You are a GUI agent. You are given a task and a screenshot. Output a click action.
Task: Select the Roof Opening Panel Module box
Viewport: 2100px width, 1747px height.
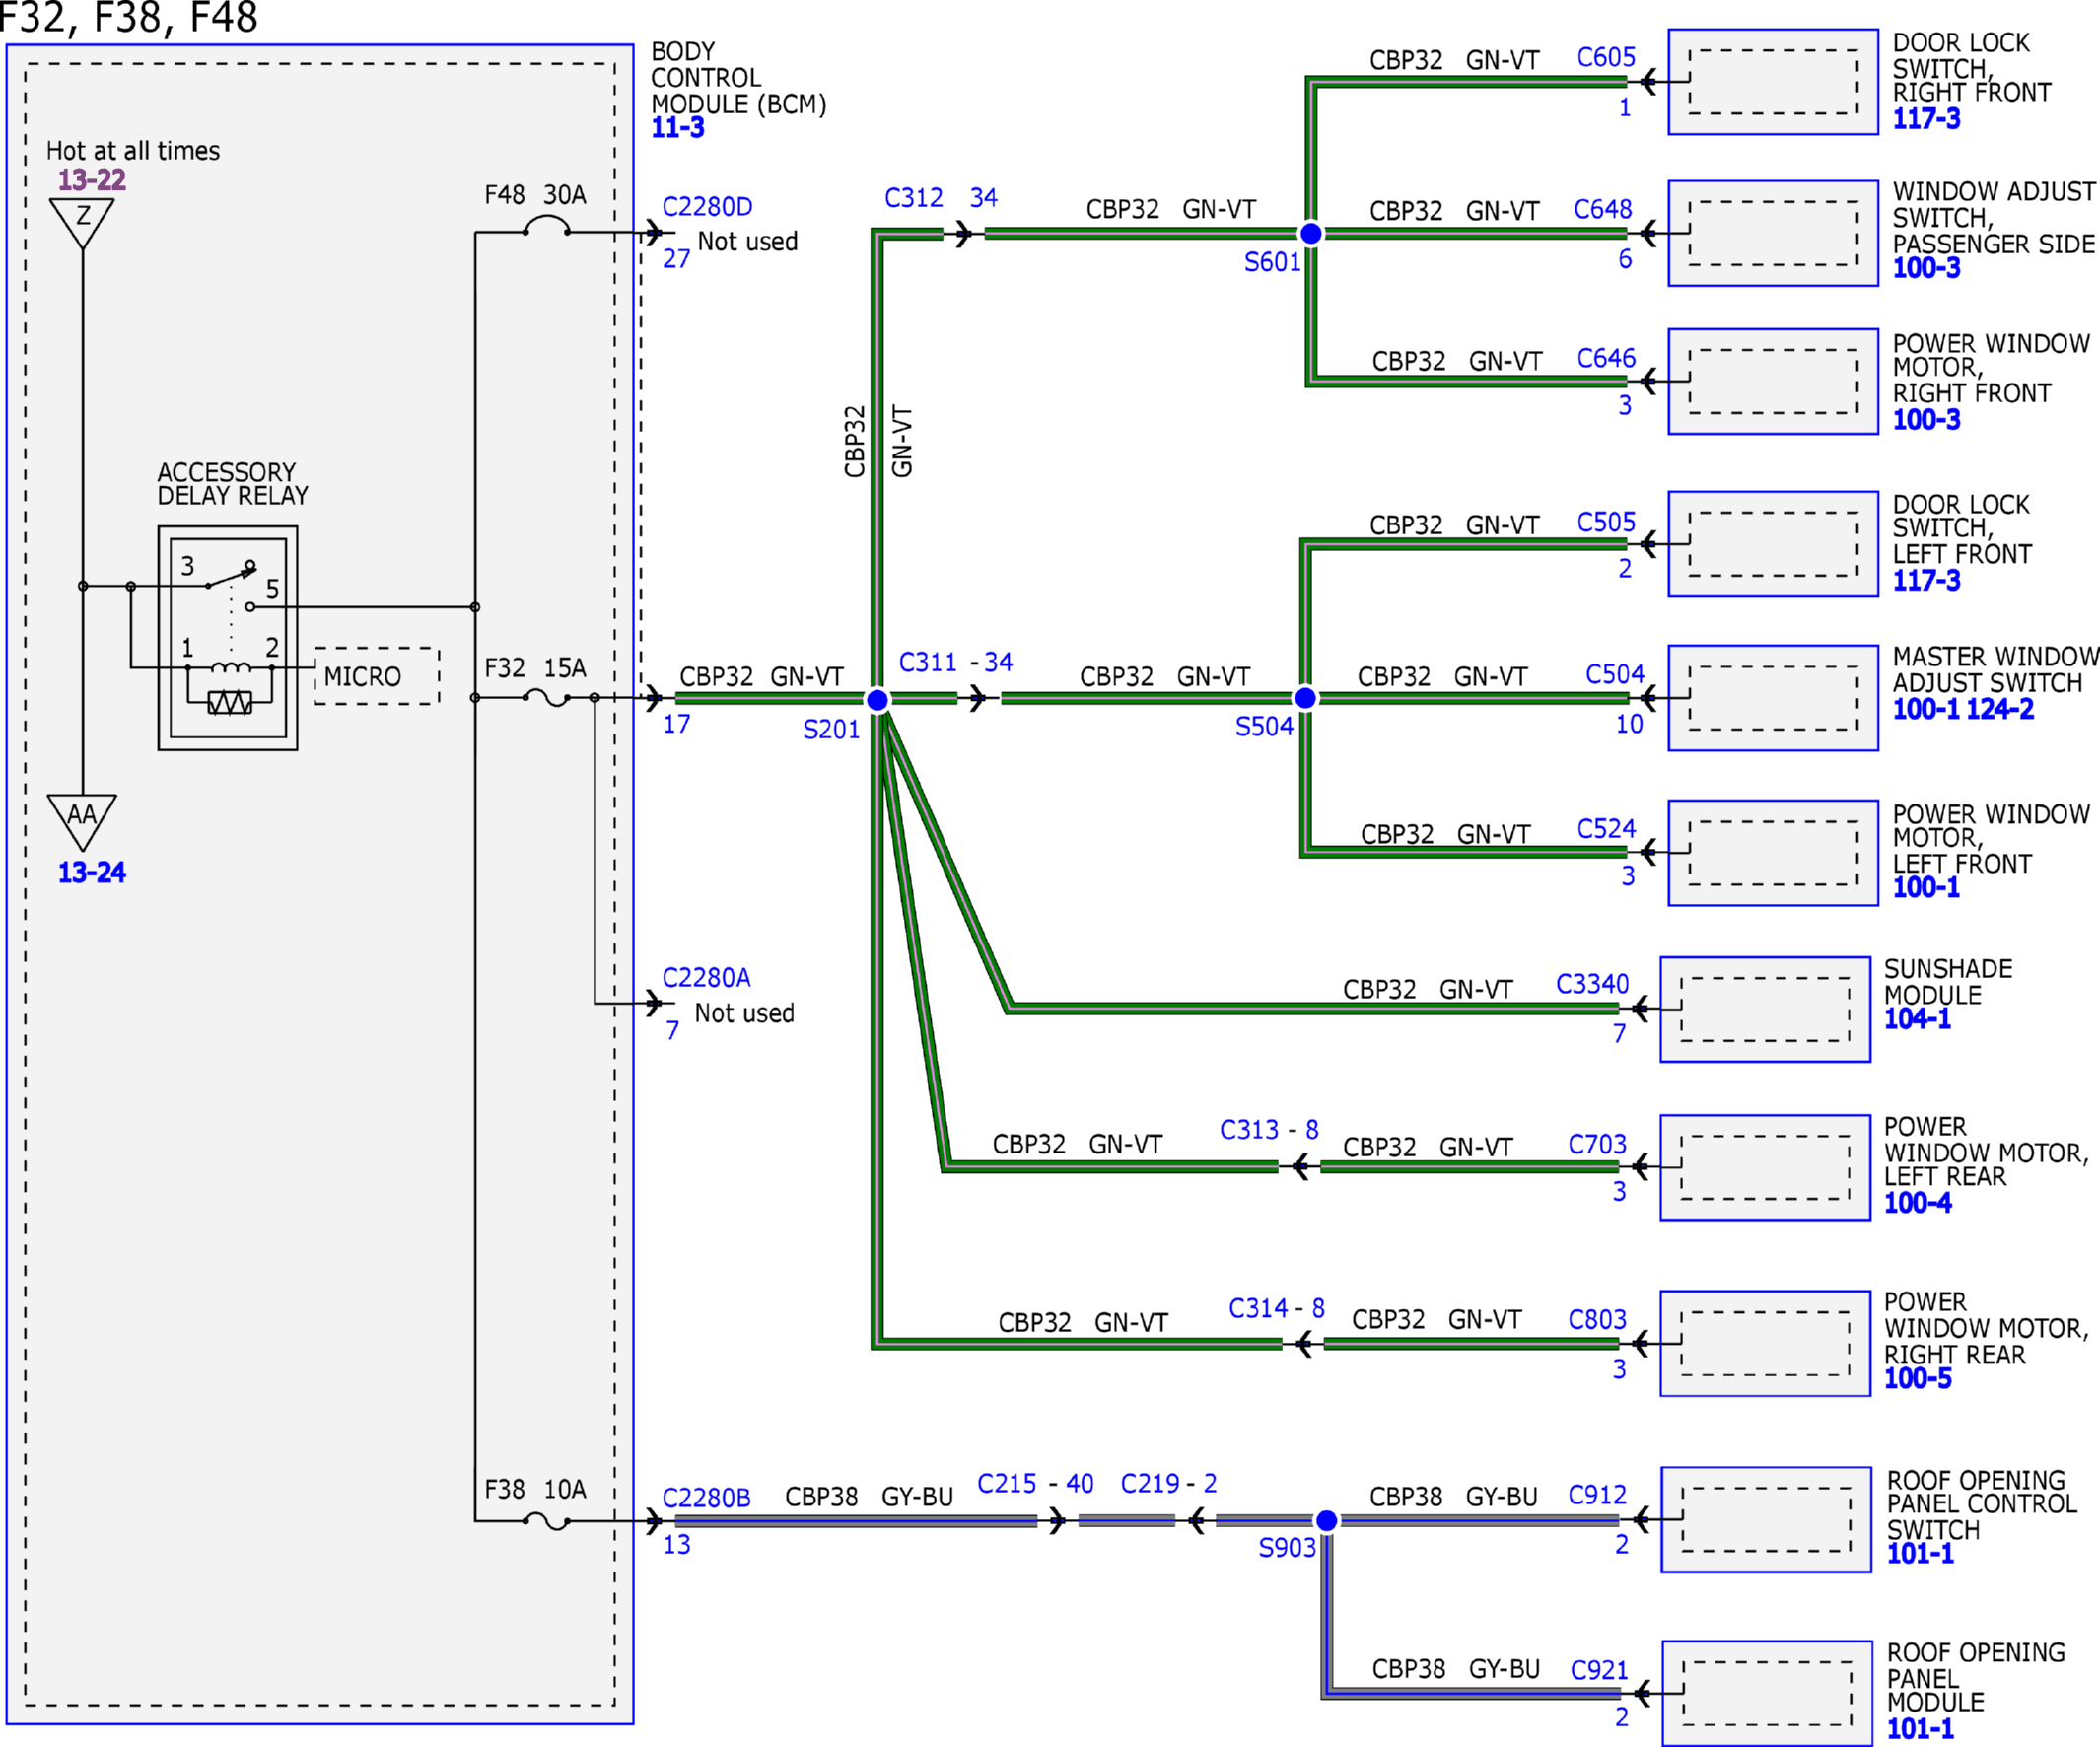pos(1767,1693)
